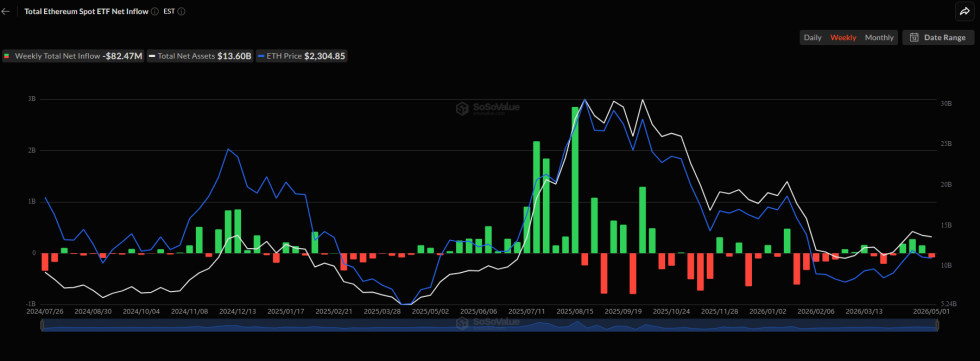Screen dimensions: 980x361
Task: Open info icon beside Total Ethereum Spot ETF title
Action: [155, 11]
